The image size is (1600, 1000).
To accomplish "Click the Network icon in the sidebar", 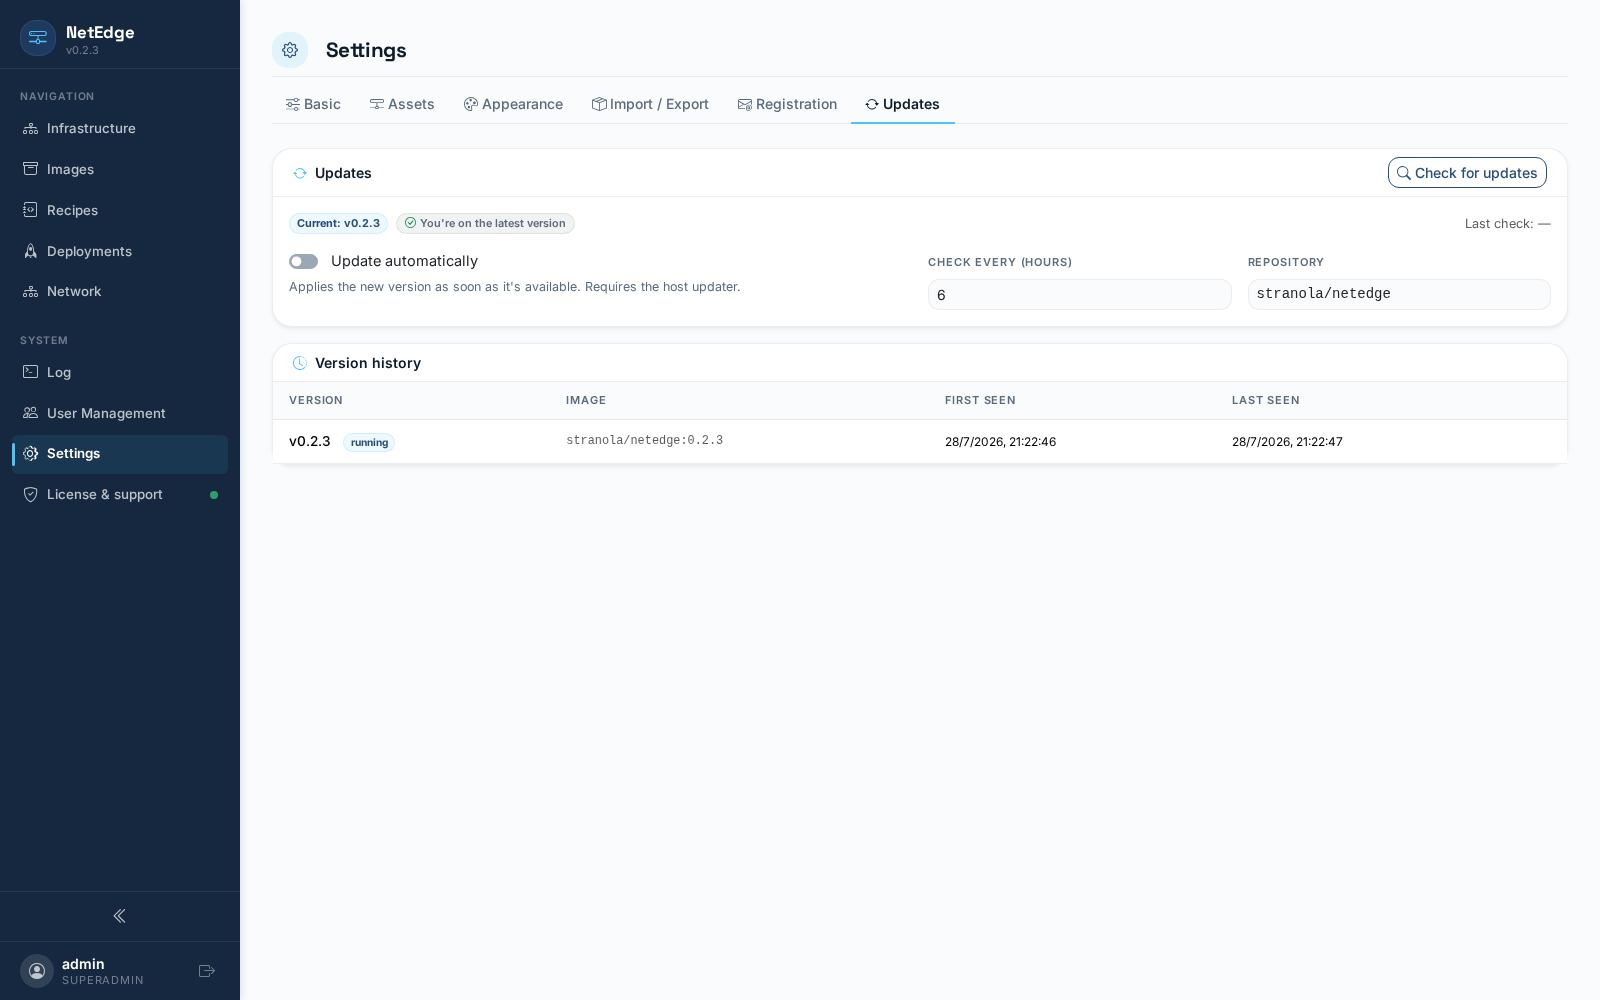I will pos(31,291).
